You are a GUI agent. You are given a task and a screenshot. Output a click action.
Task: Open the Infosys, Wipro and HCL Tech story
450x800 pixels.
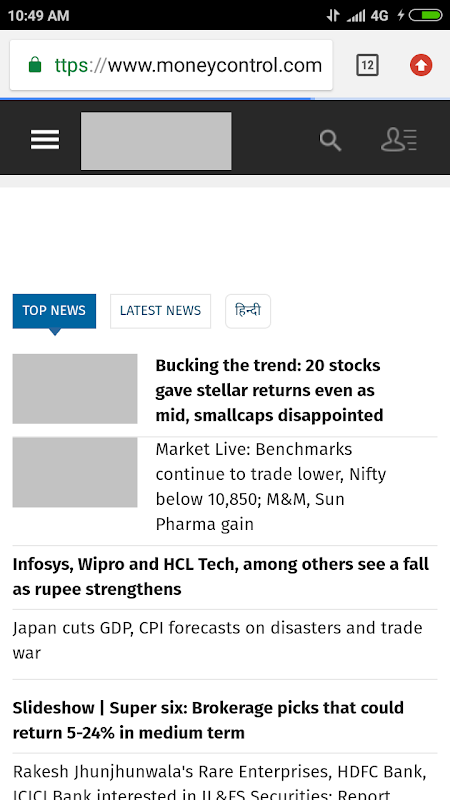[221, 577]
